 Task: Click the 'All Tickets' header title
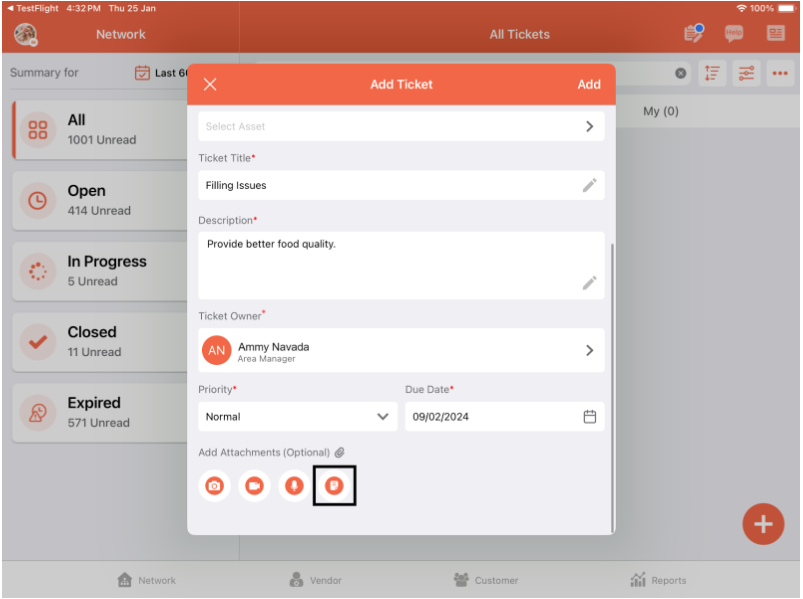519,34
